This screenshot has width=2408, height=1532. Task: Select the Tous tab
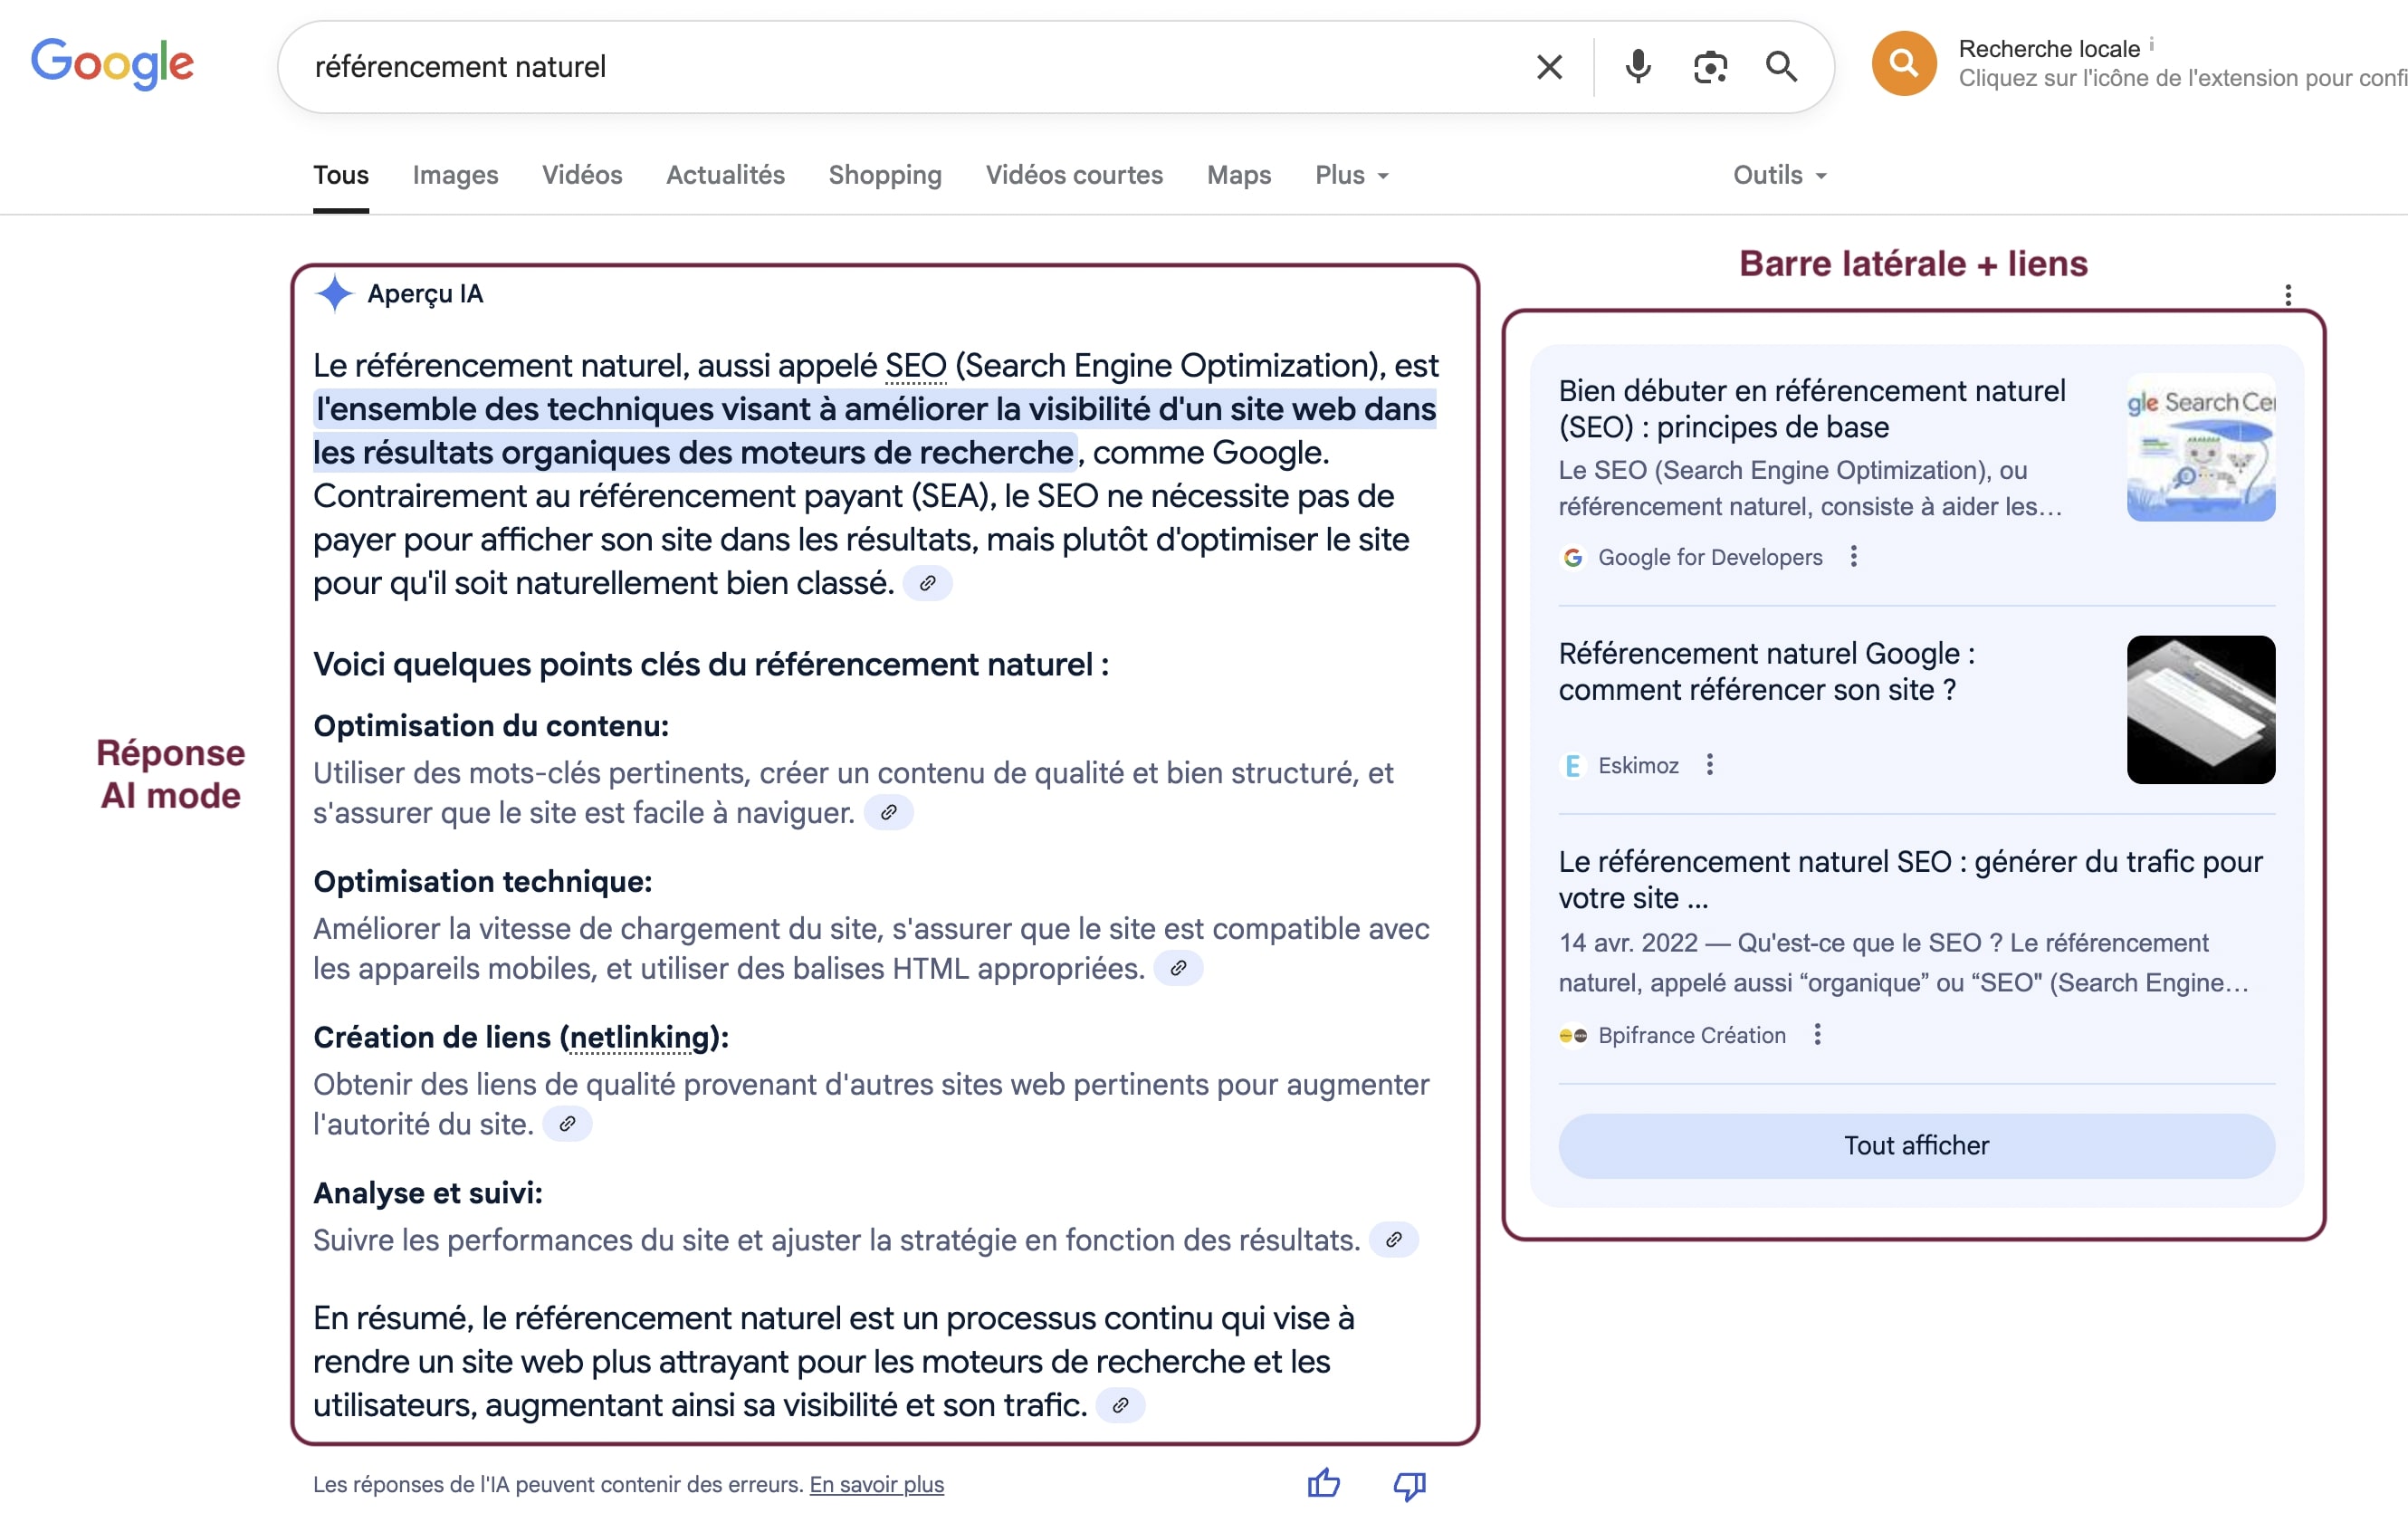(341, 175)
